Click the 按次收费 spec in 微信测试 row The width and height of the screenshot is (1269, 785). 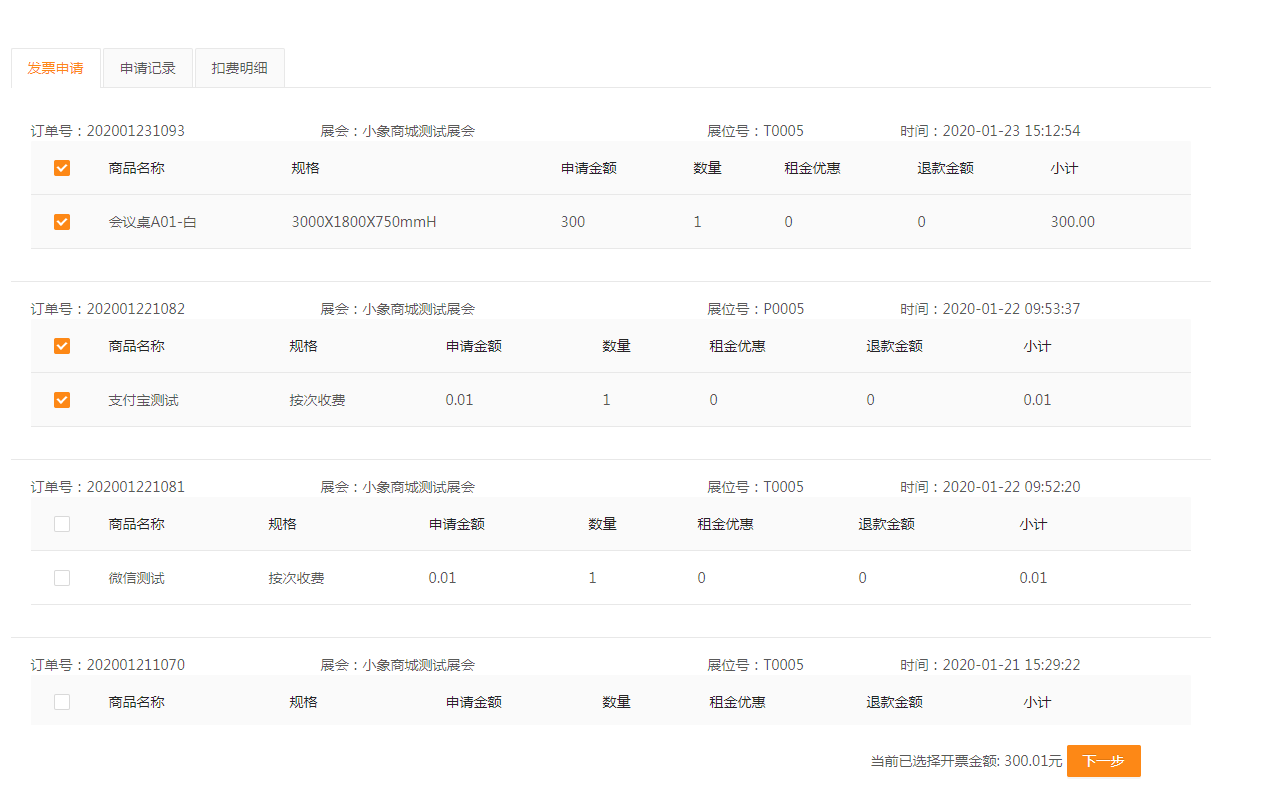click(297, 578)
